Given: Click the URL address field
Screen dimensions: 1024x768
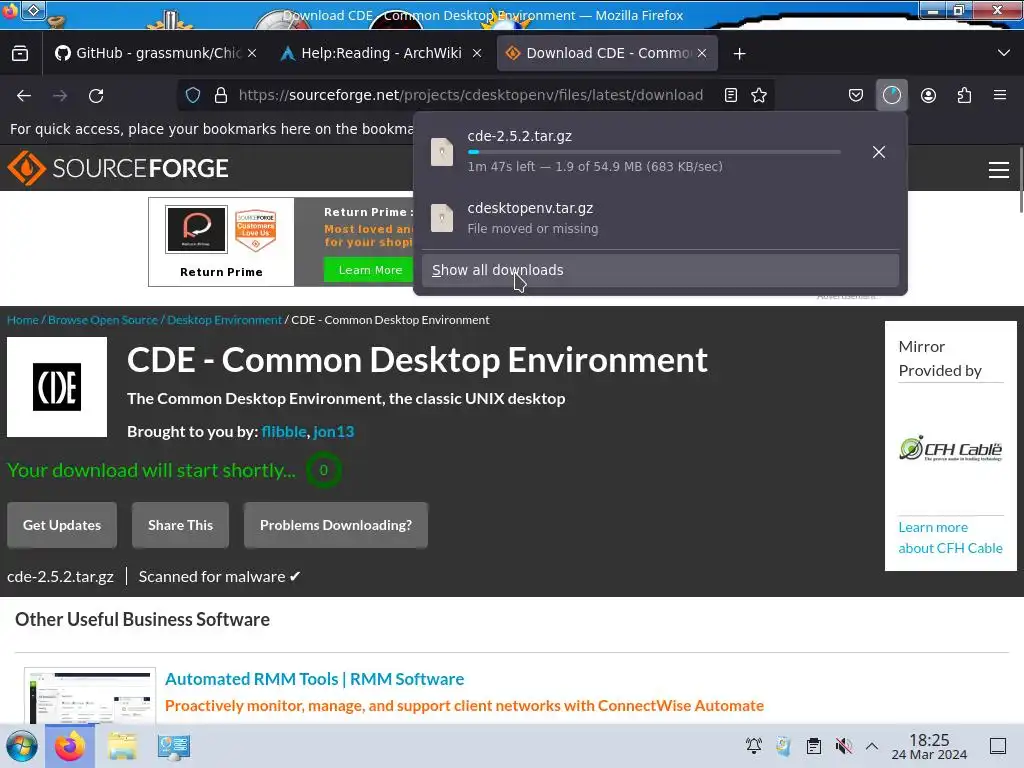Looking at the screenshot, I should click(470, 95).
